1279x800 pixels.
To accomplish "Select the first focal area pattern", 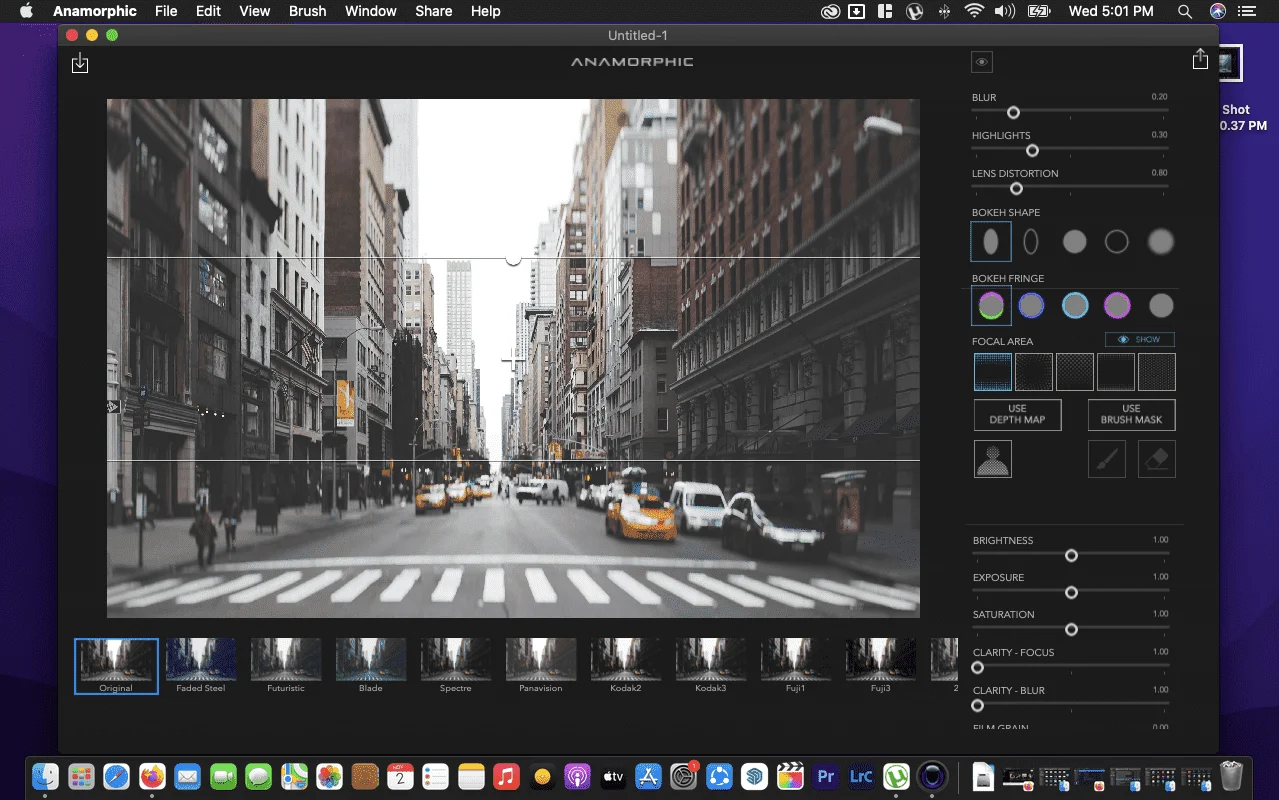I will coord(993,372).
